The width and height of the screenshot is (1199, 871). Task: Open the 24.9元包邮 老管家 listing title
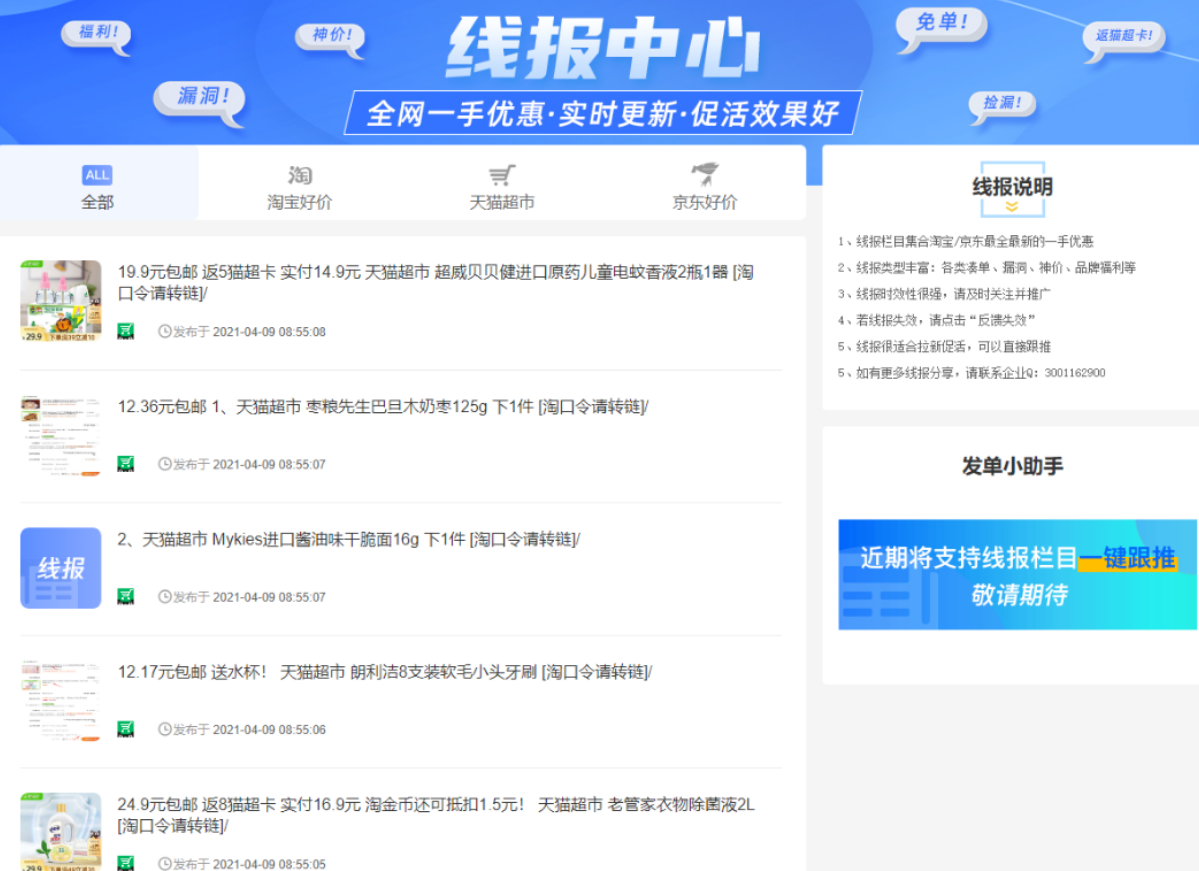[435, 814]
